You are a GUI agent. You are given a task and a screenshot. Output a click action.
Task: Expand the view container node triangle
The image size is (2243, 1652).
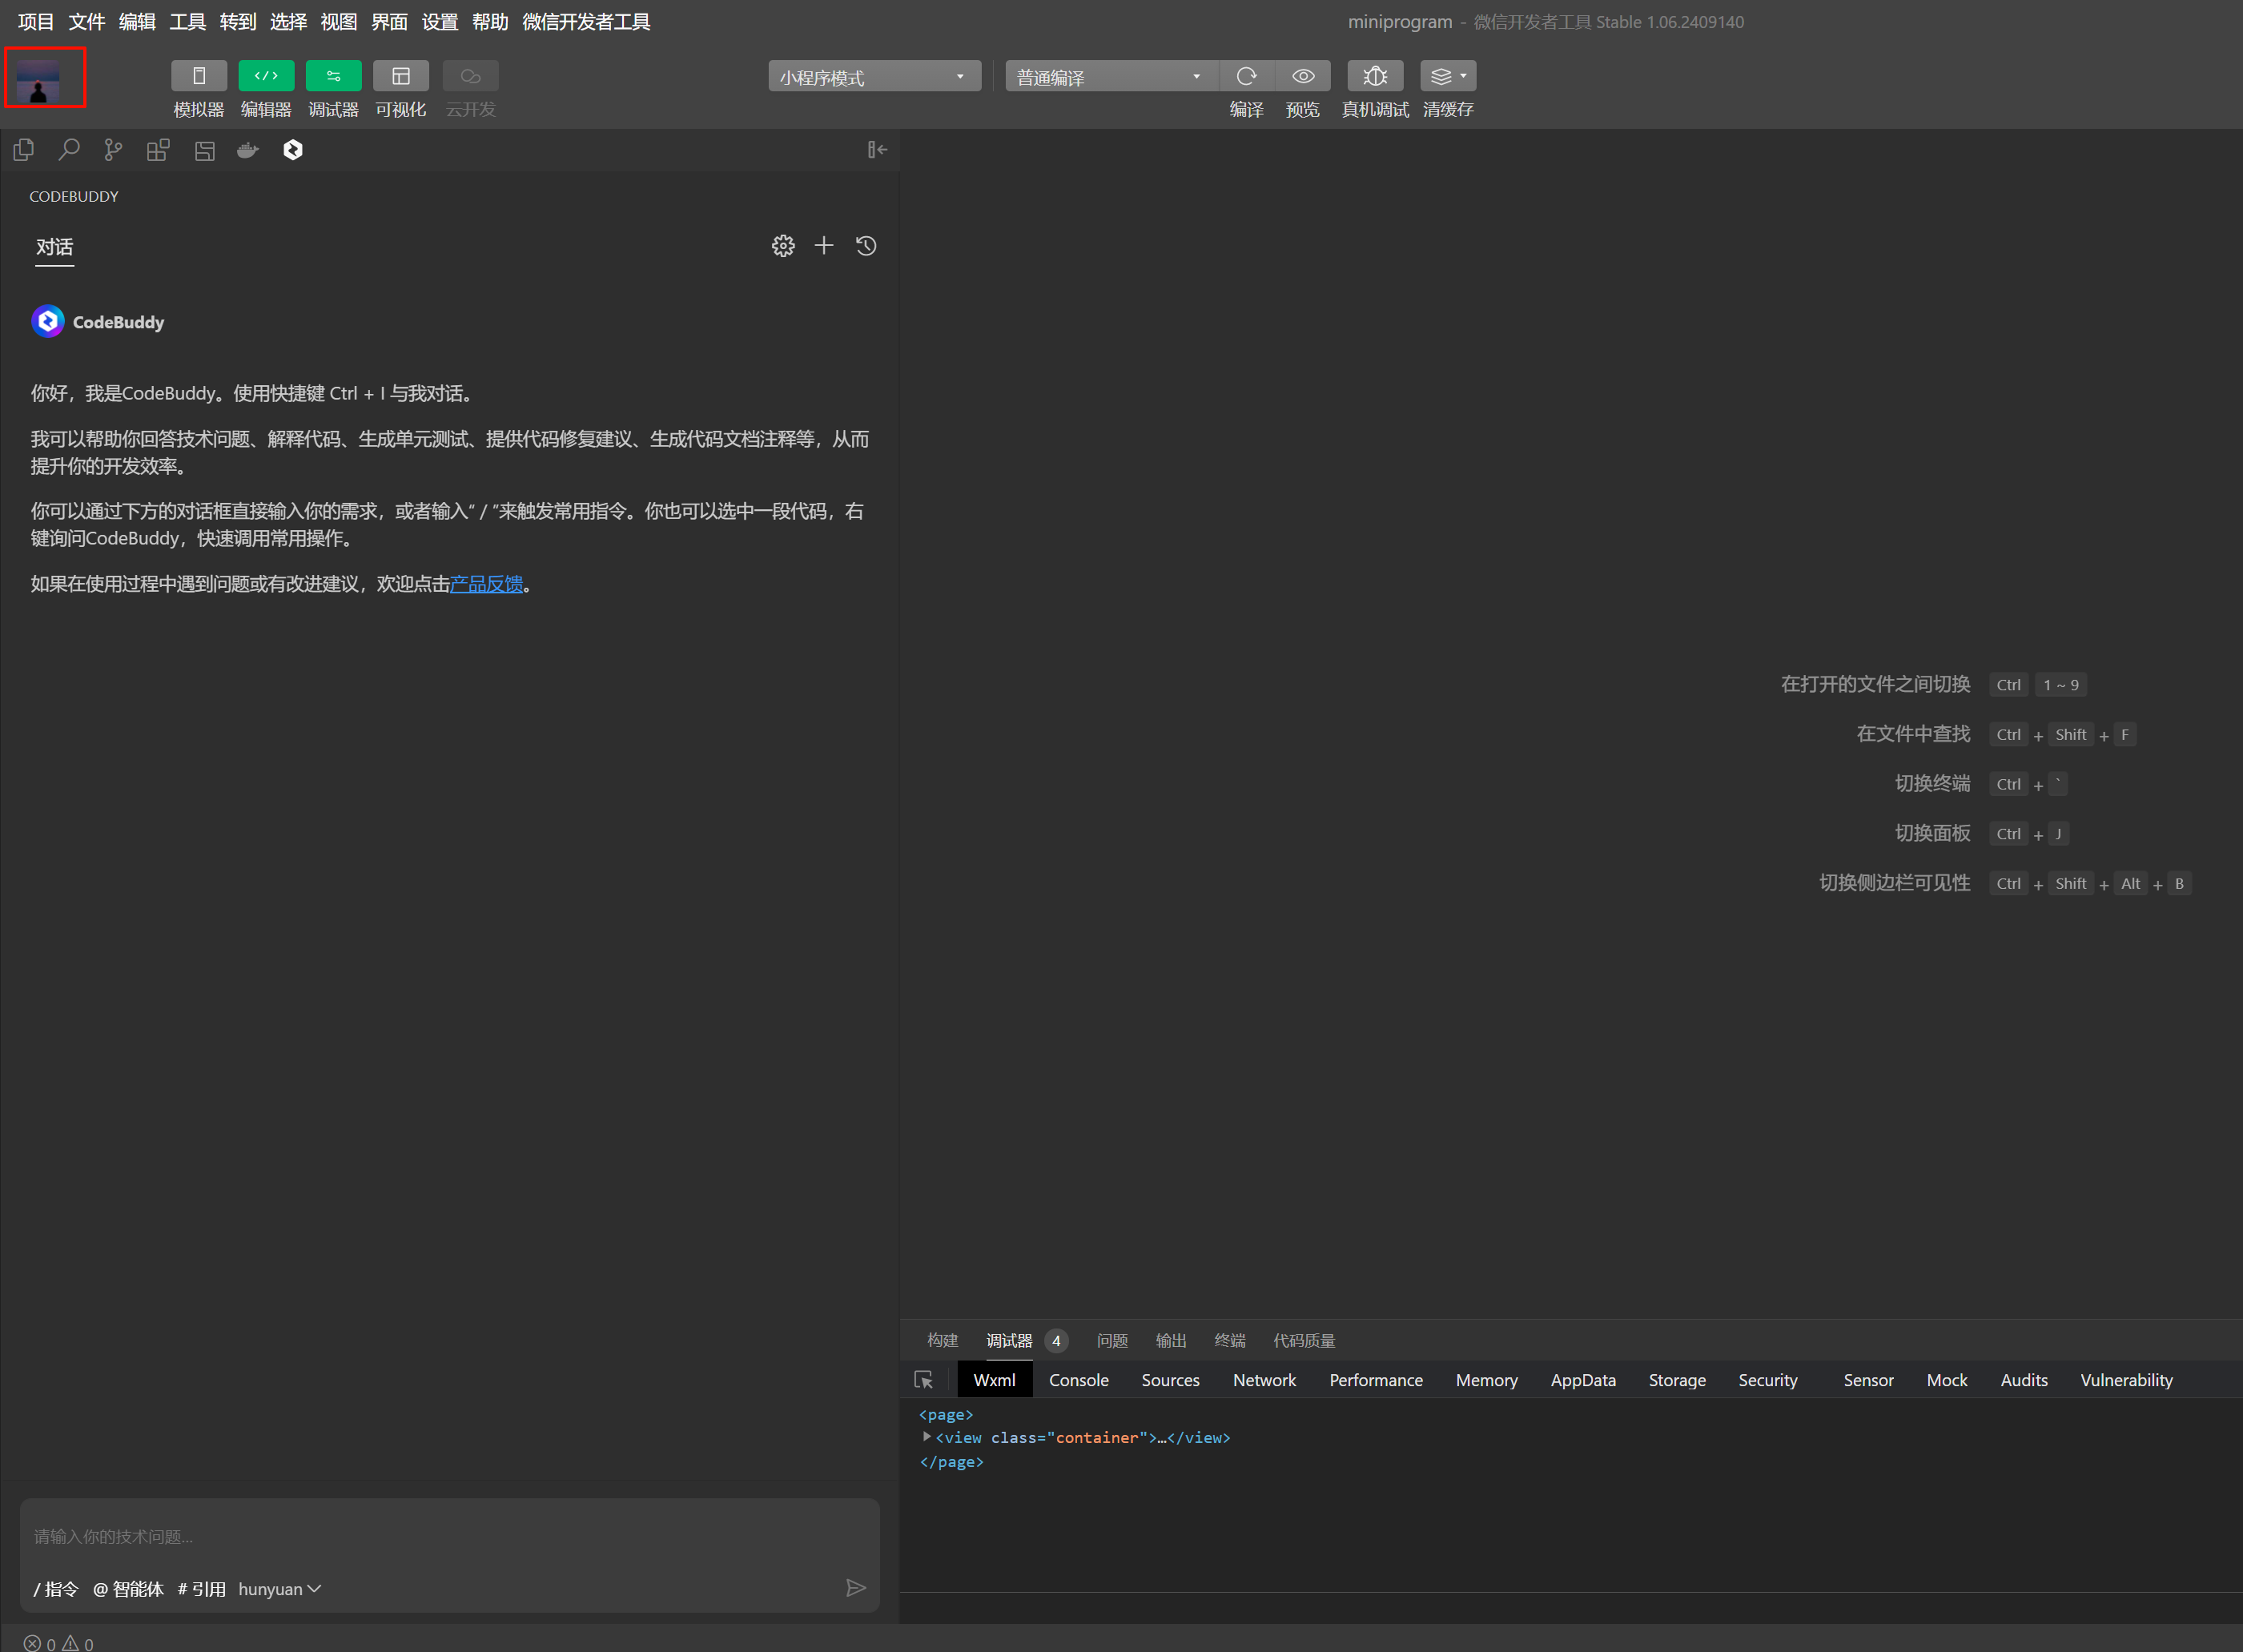click(x=927, y=1436)
